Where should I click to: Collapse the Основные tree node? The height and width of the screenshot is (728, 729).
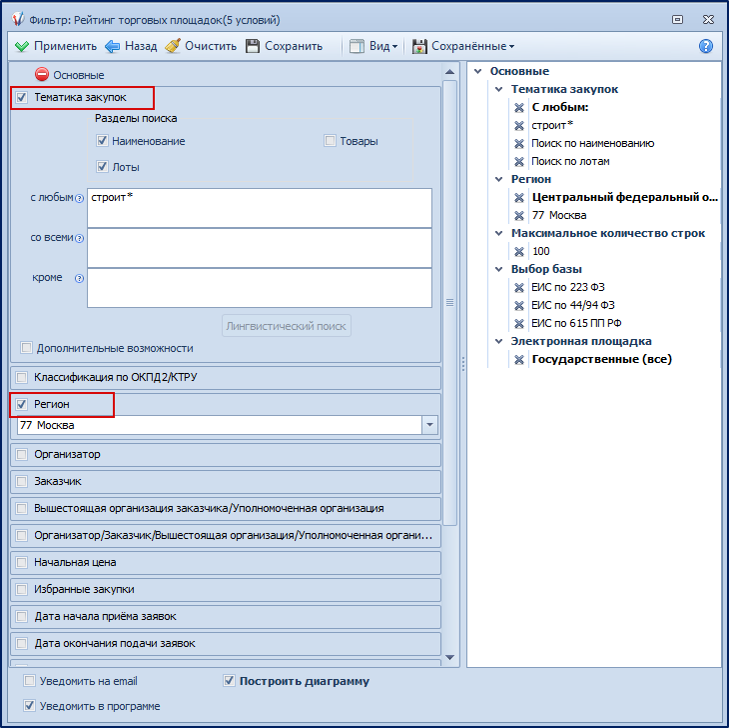(478, 72)
